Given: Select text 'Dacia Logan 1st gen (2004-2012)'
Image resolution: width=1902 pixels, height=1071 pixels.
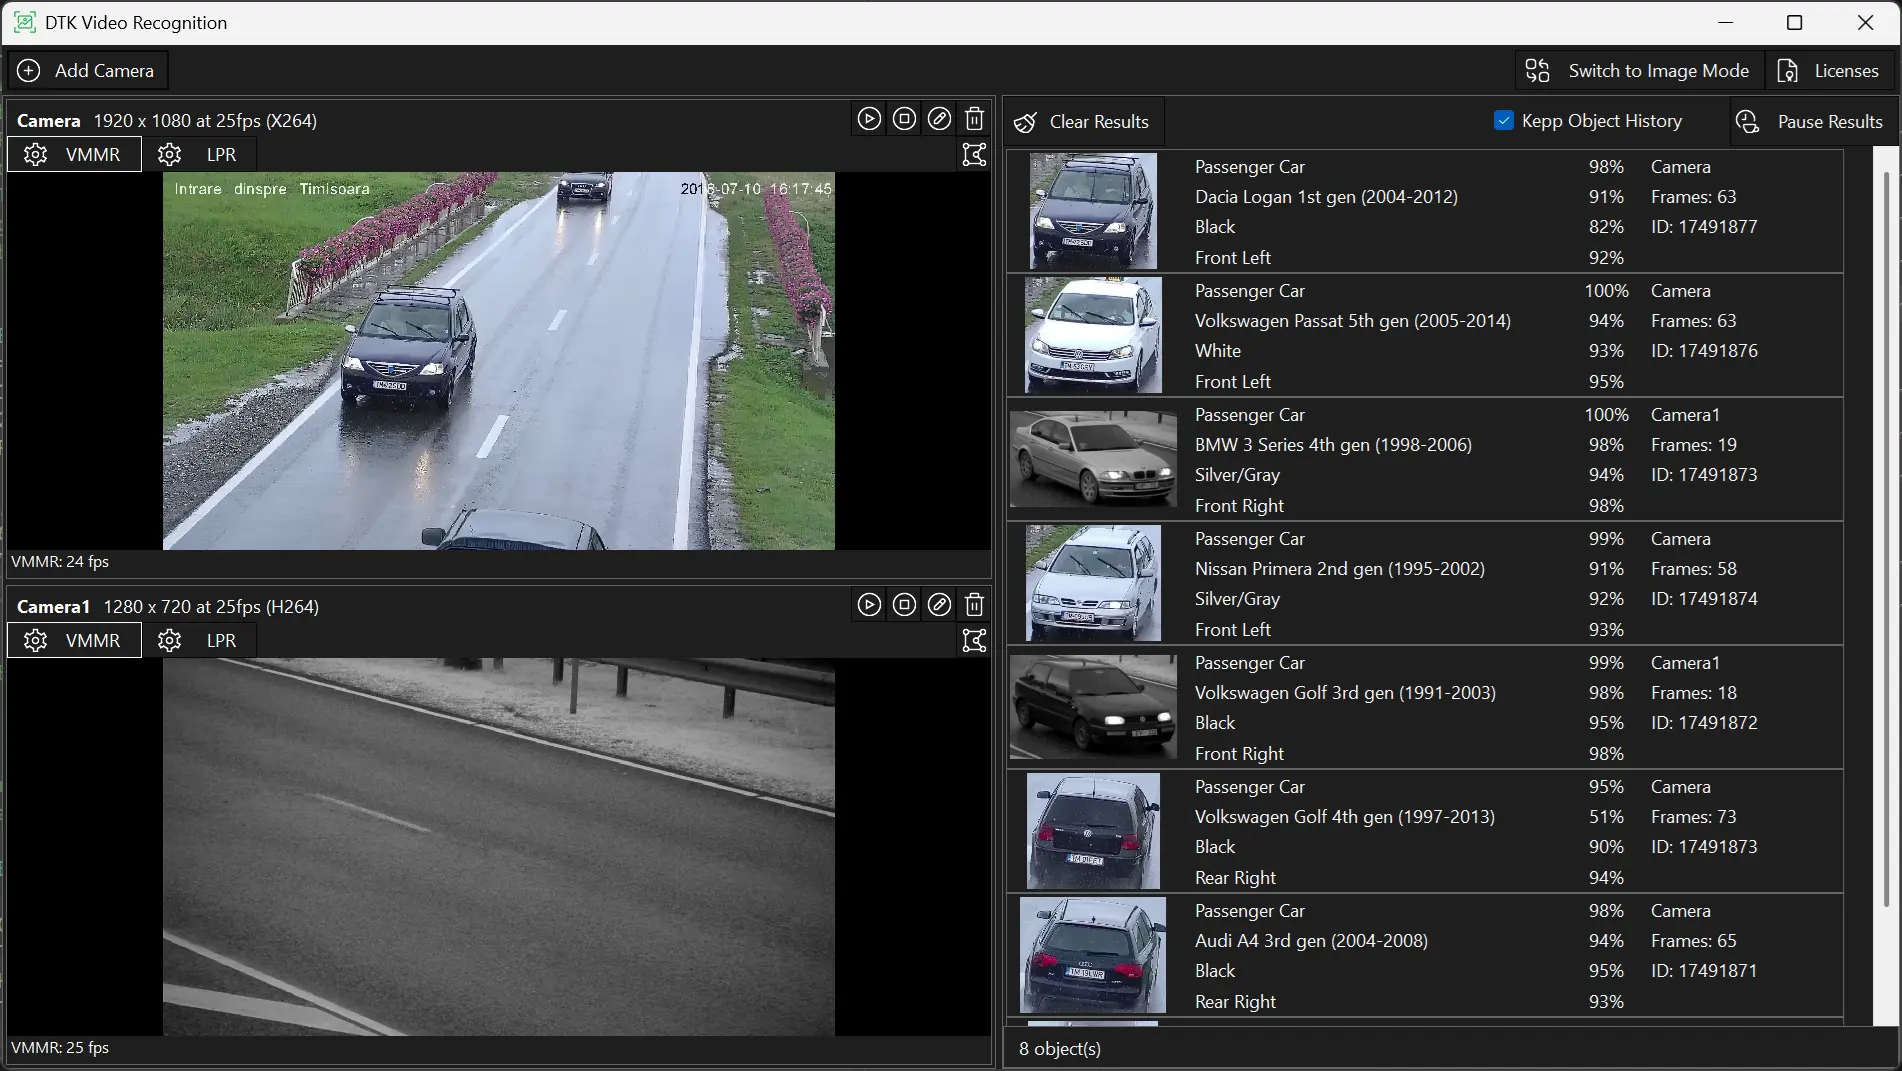Looking at the screenshot, I should point(1326,197).
